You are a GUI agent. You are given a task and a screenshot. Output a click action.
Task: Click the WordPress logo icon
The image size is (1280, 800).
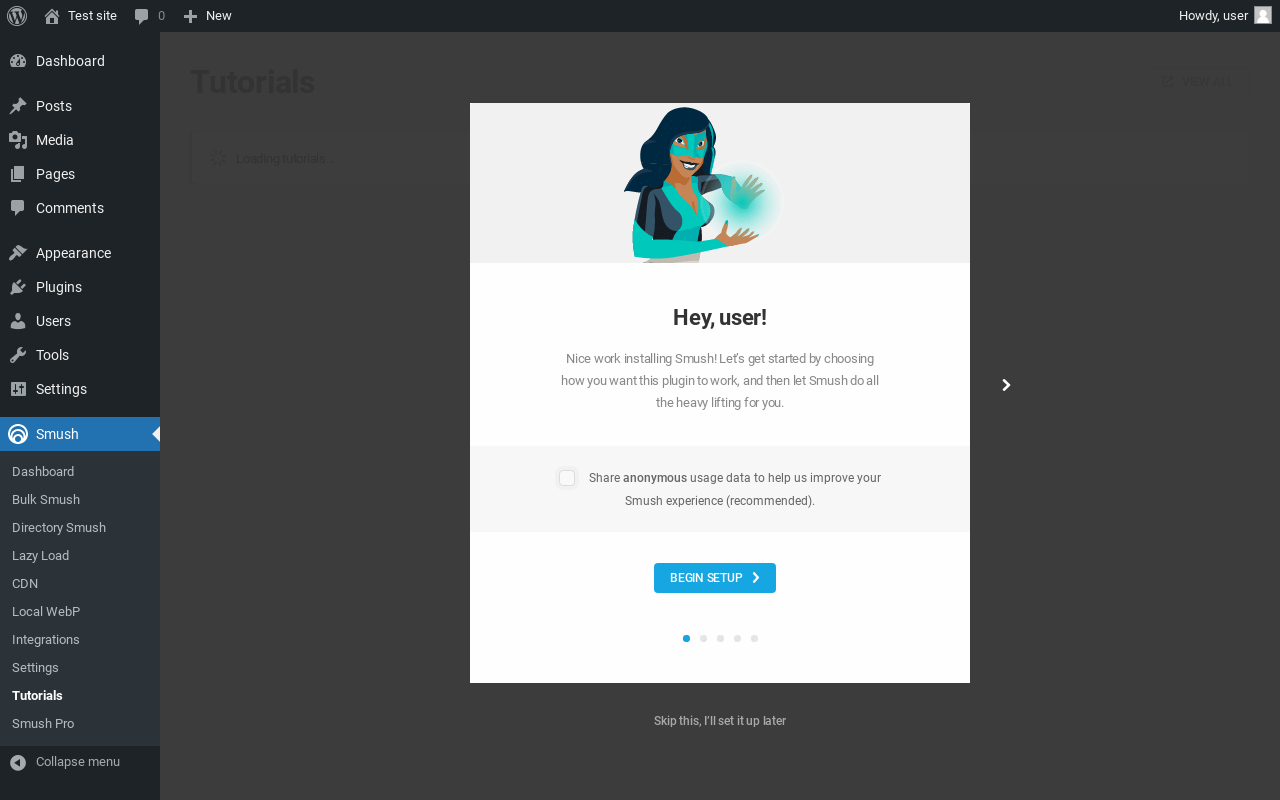pyautogui.click(x=17, y=16)
